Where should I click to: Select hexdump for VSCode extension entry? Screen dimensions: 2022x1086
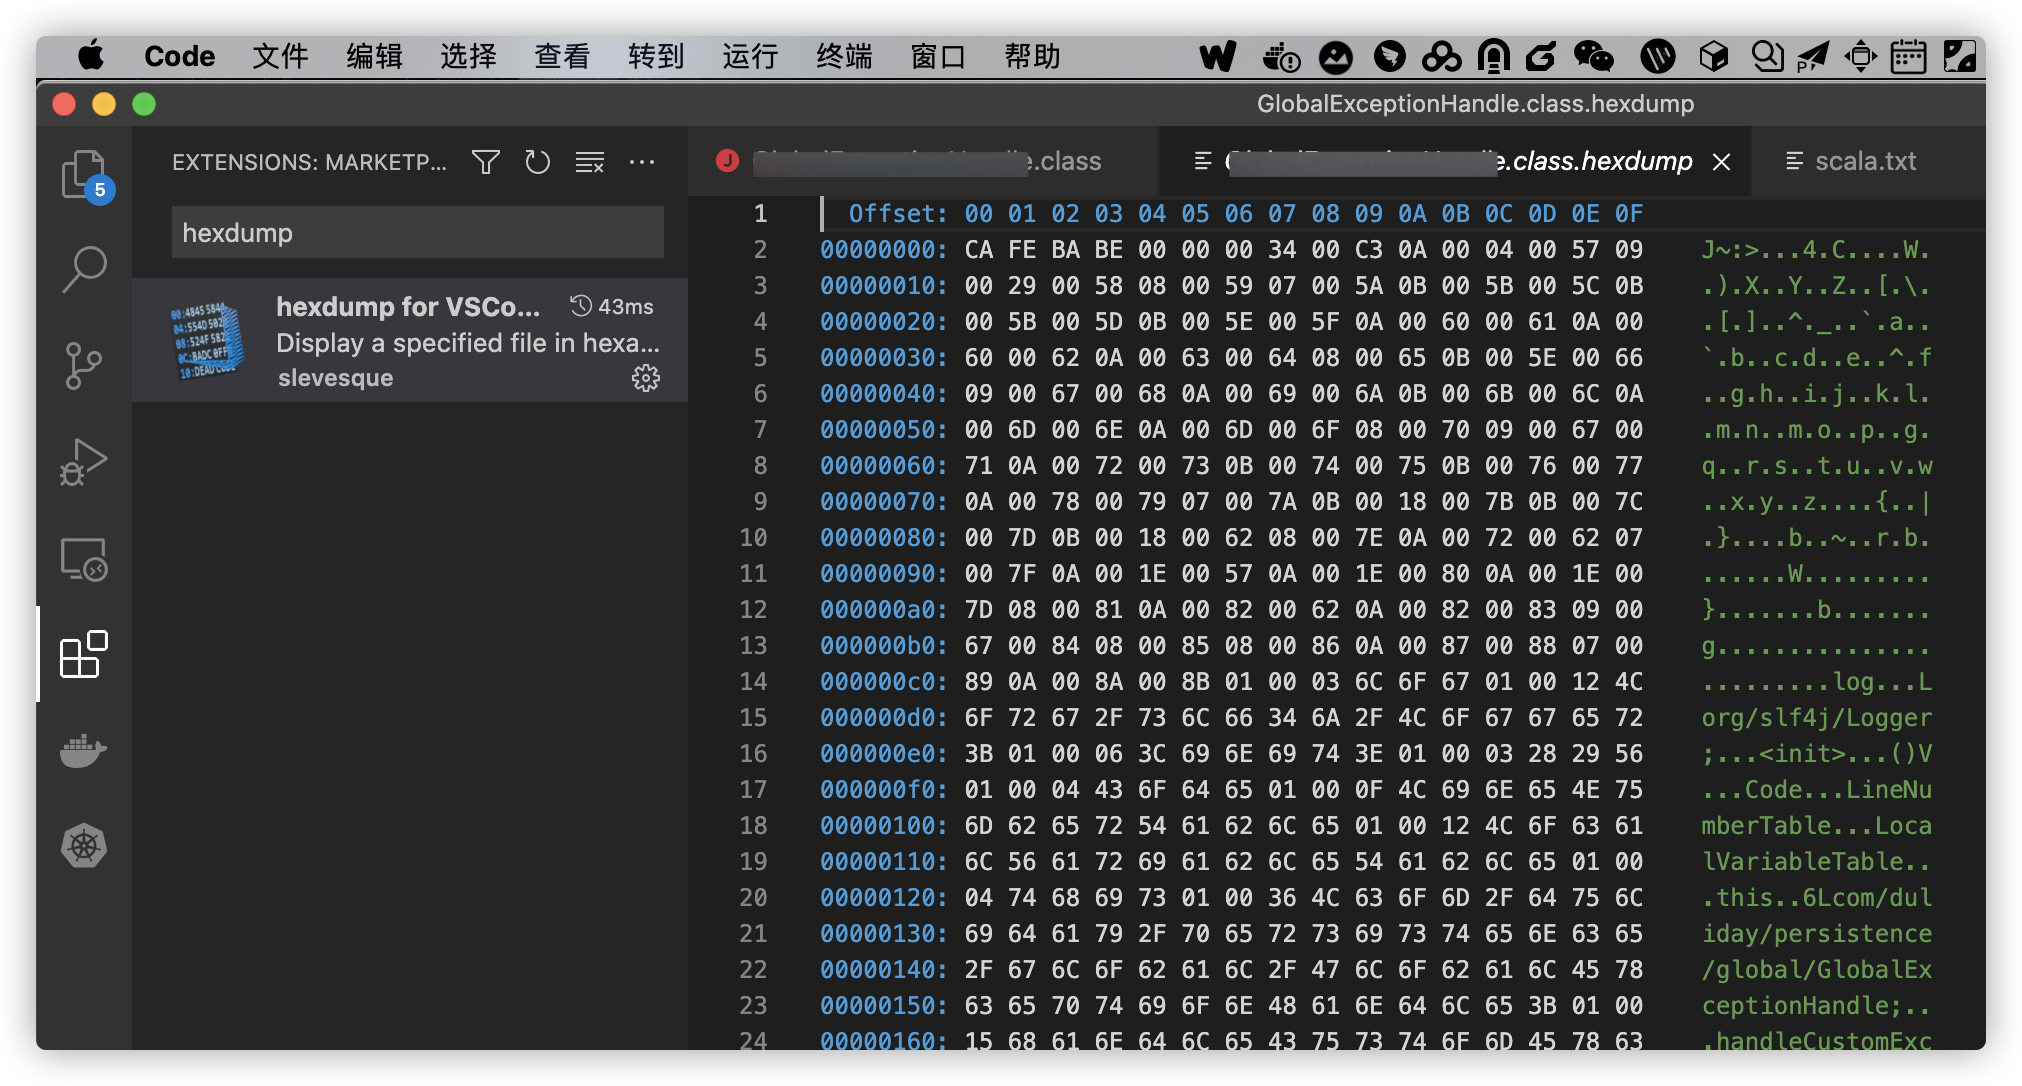(x=410, y=341)
